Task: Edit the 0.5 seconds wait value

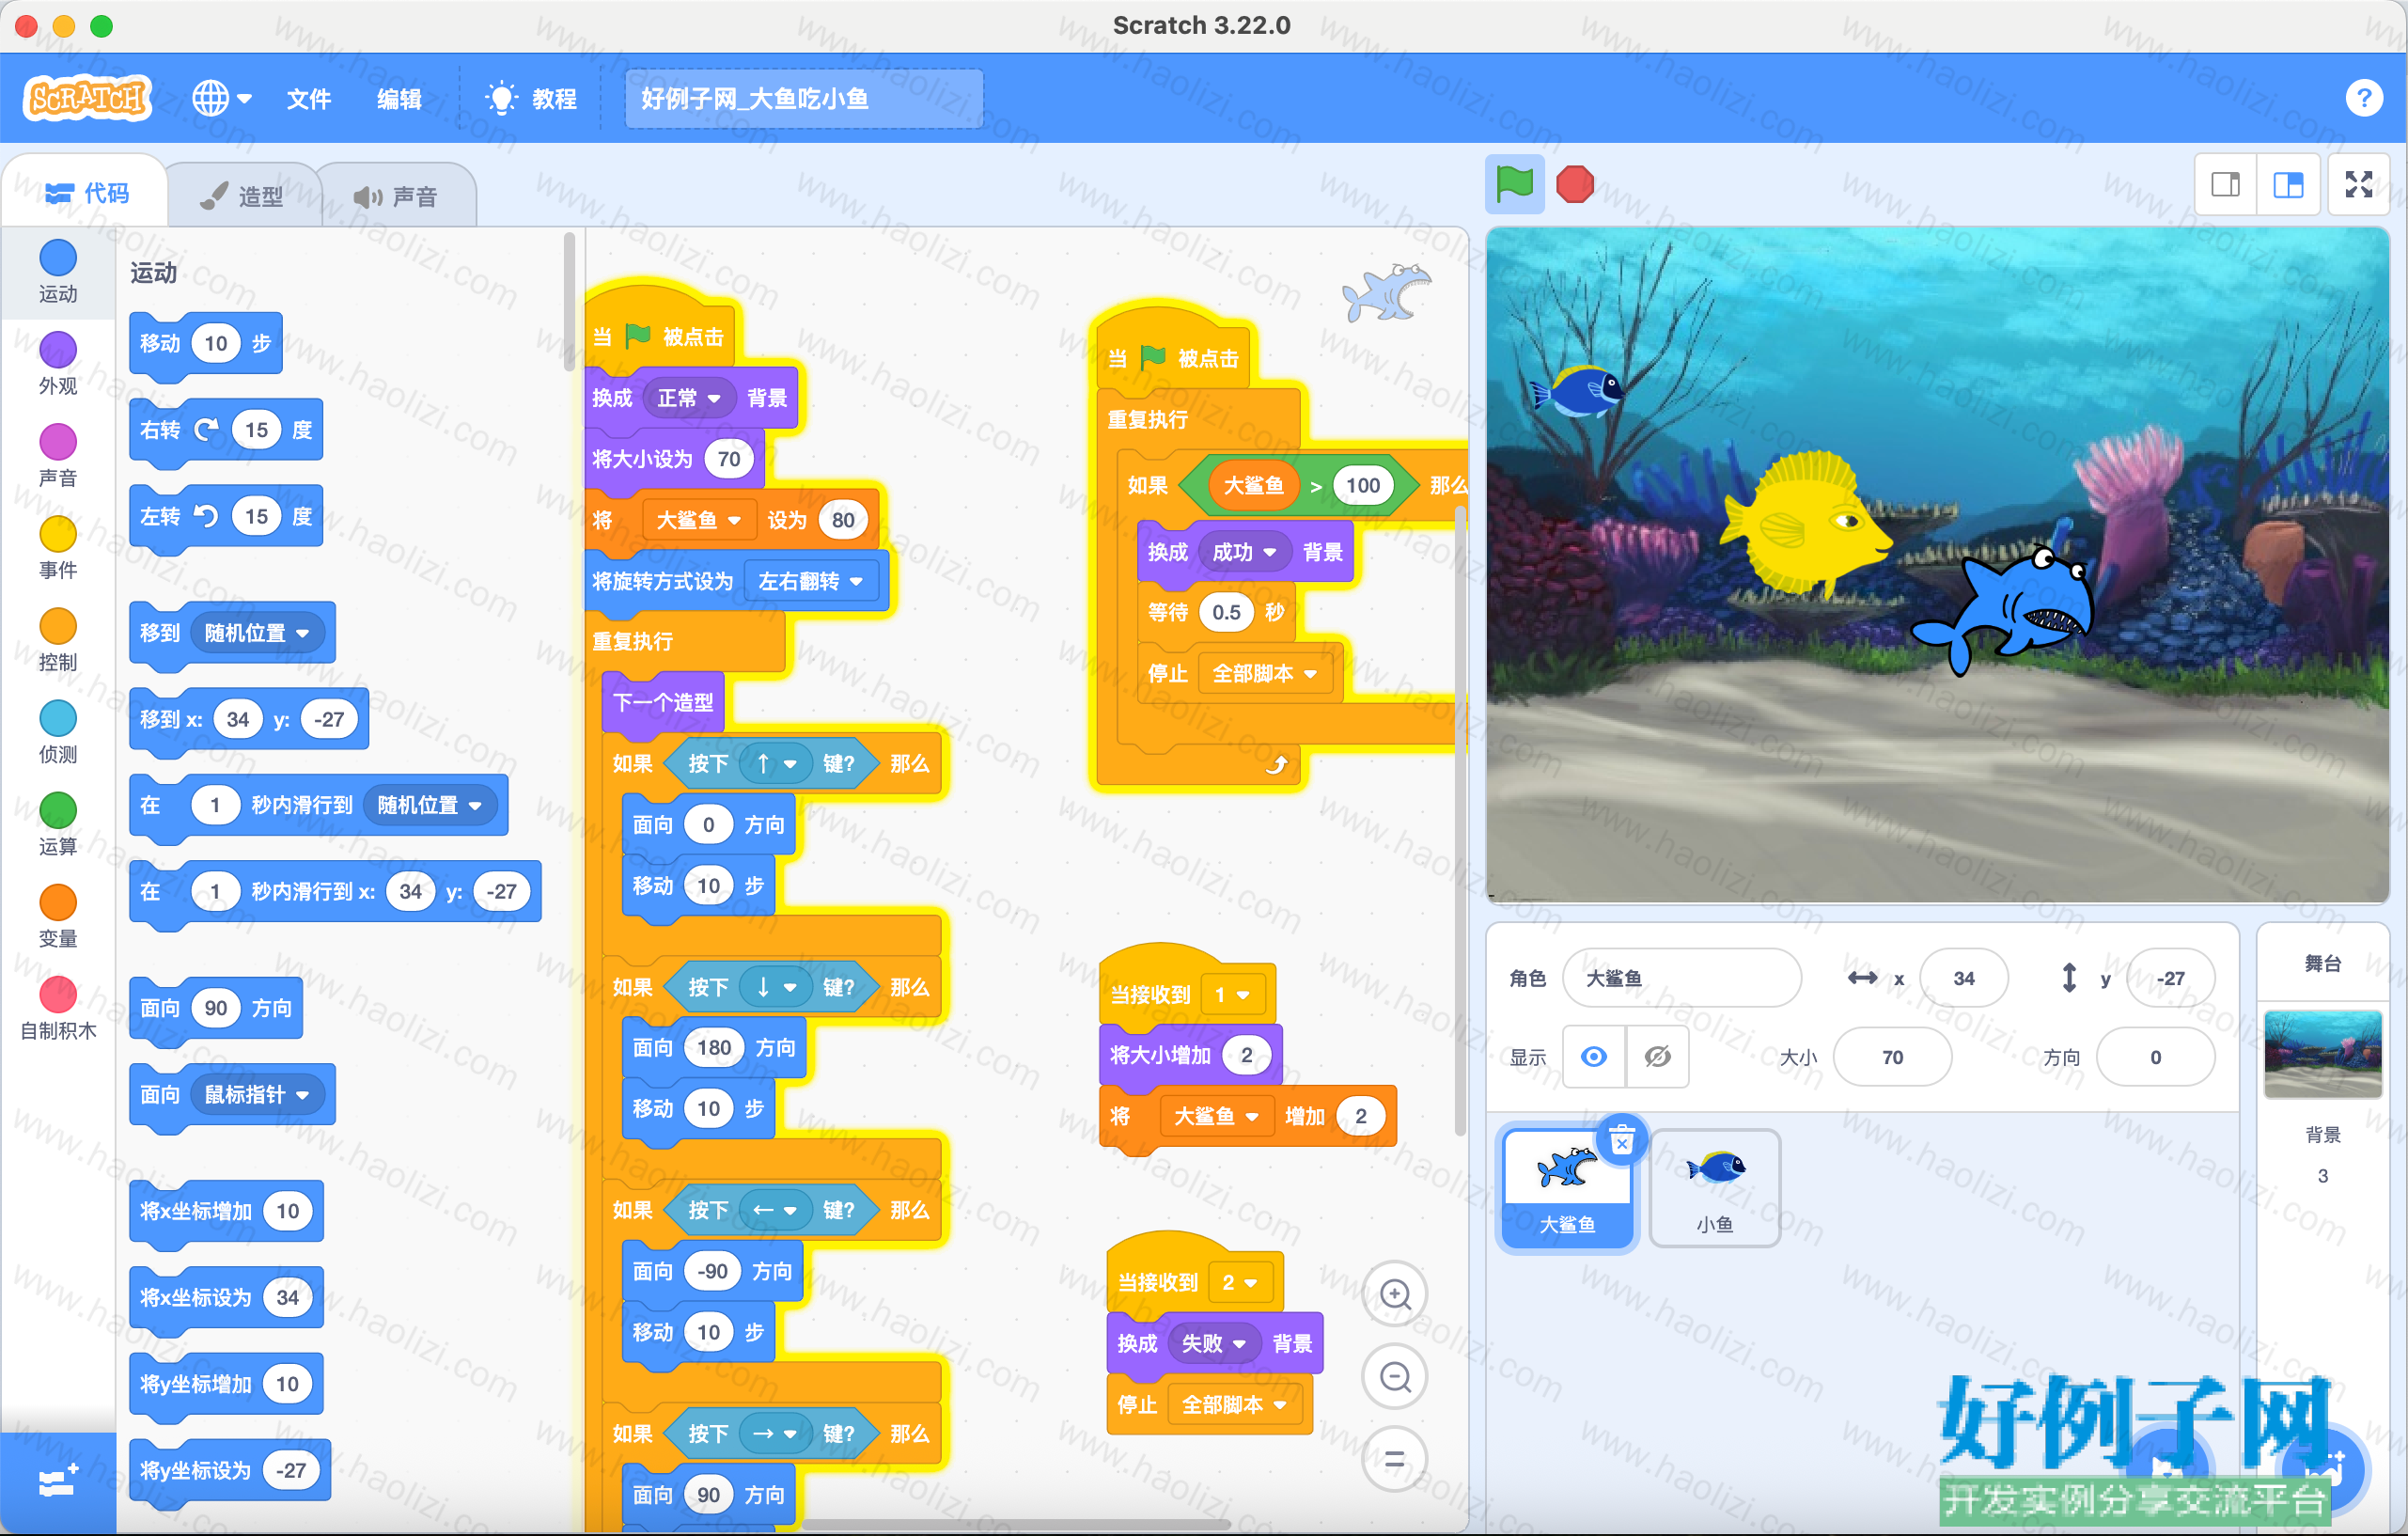Action: (1226, 612)
